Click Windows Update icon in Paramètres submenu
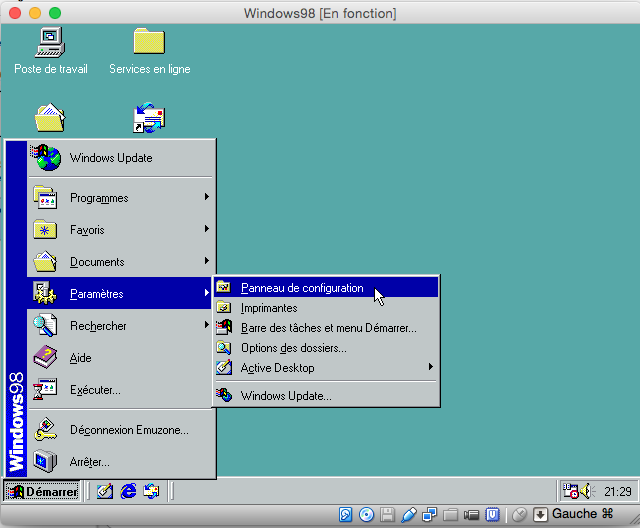The width and height of the screenshot is (640, 528). click(224, 395)
